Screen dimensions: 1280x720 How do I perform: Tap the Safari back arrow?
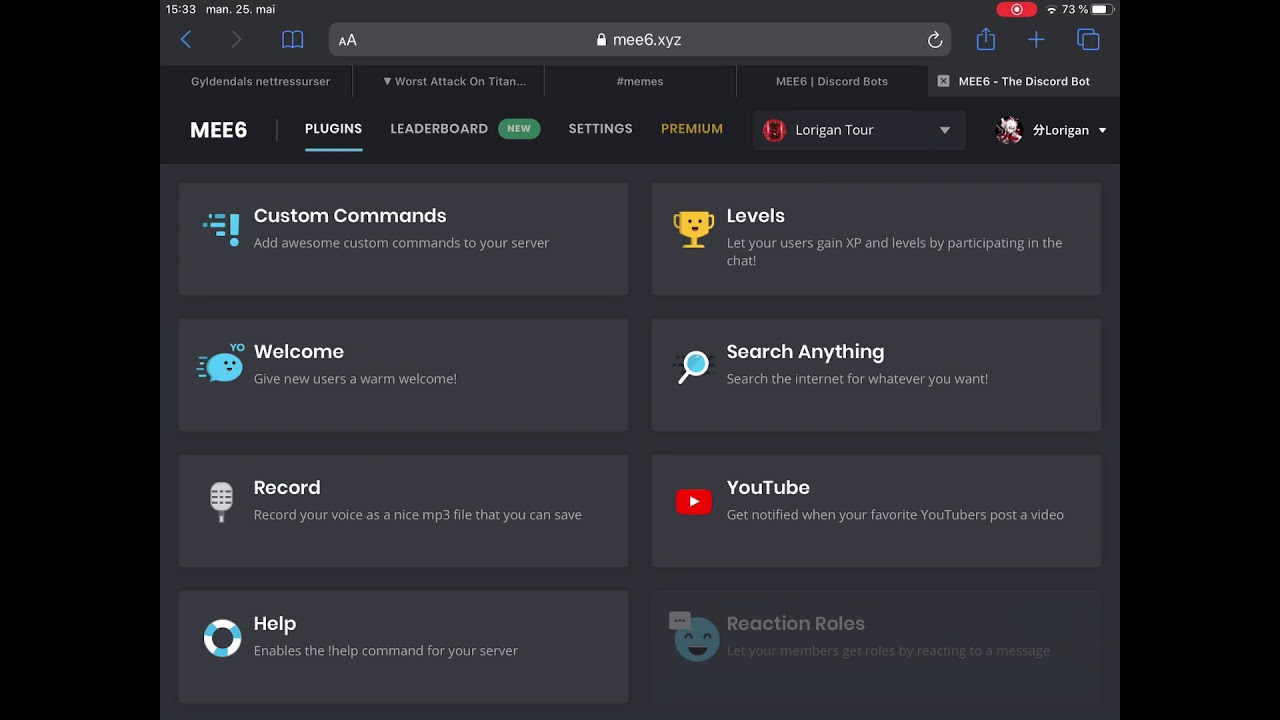coord(186,40)
